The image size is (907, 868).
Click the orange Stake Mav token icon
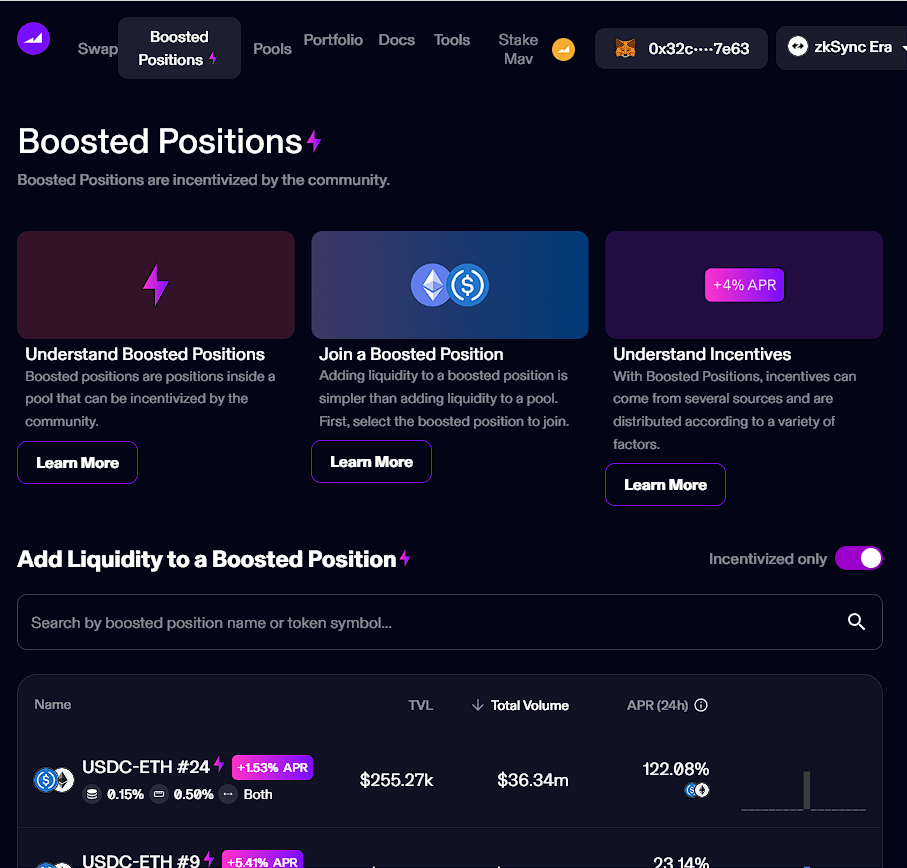564,49
